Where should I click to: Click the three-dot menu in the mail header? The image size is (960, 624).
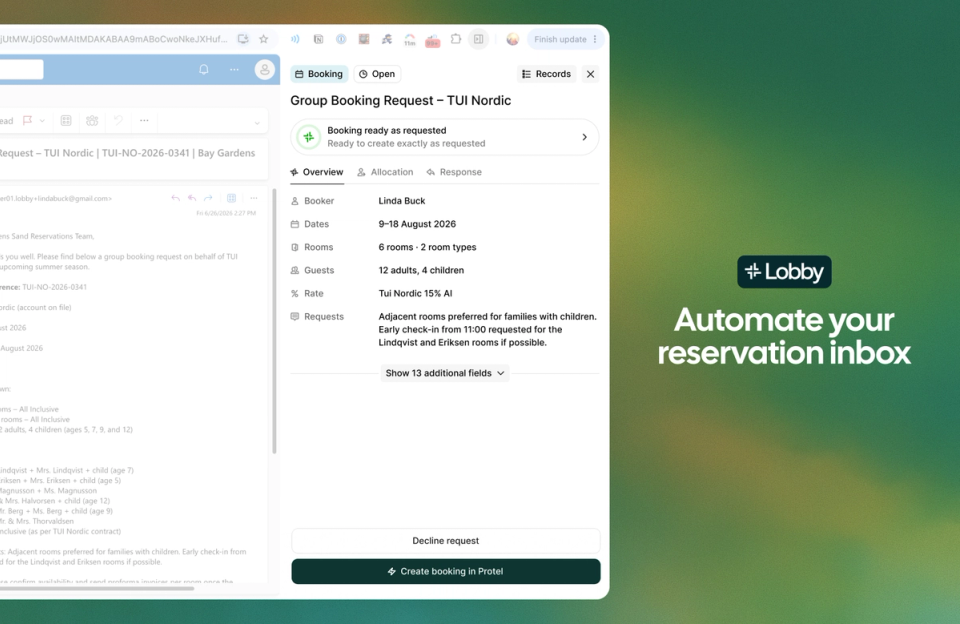[x=234, y=69]
